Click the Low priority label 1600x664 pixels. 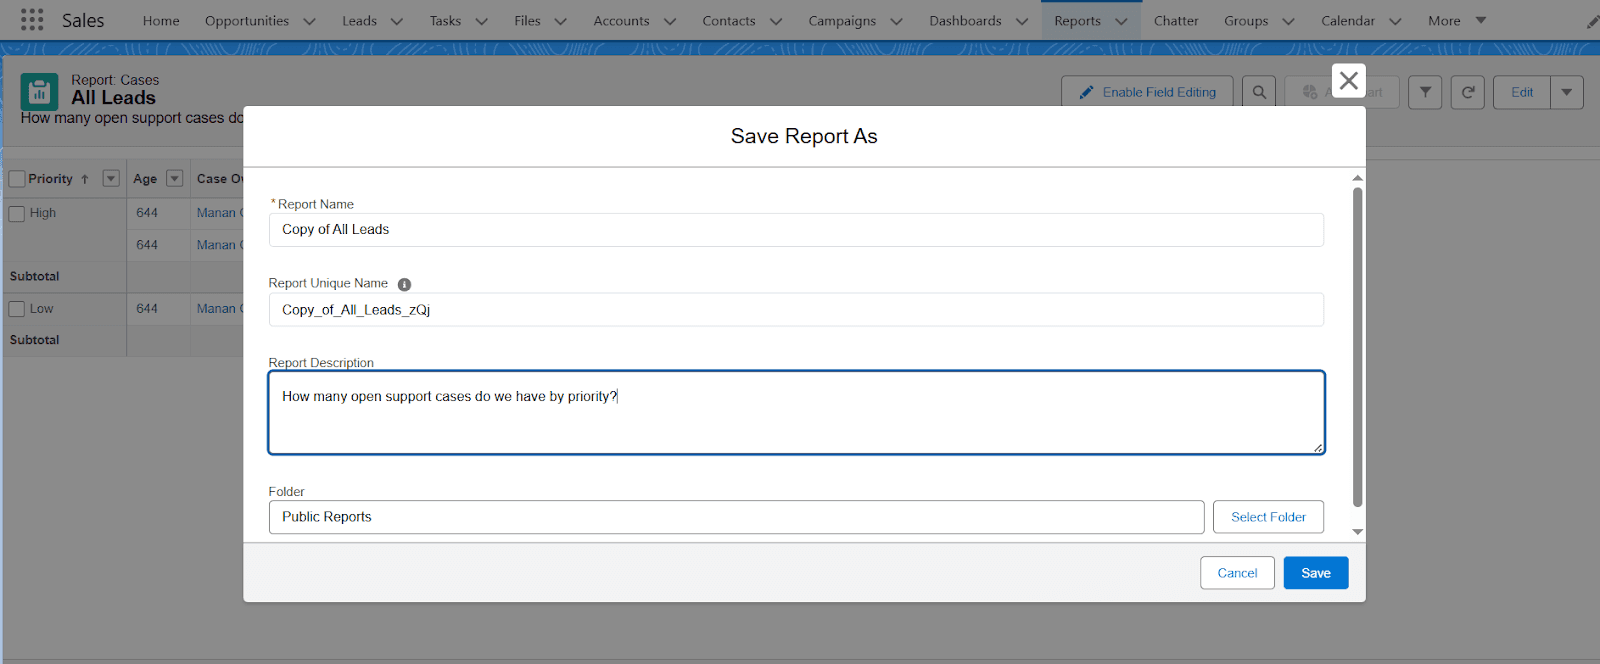tap(41, 309)
